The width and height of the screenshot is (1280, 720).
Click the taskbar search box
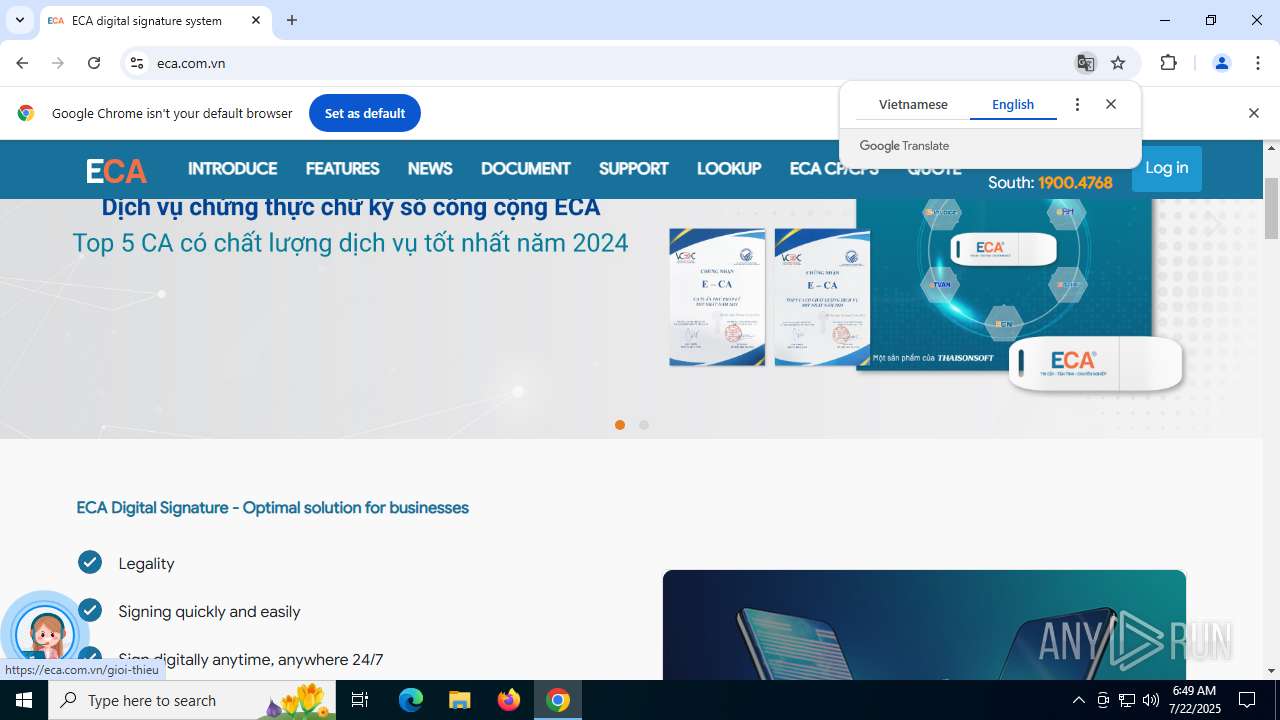click(x=192, y=700)
